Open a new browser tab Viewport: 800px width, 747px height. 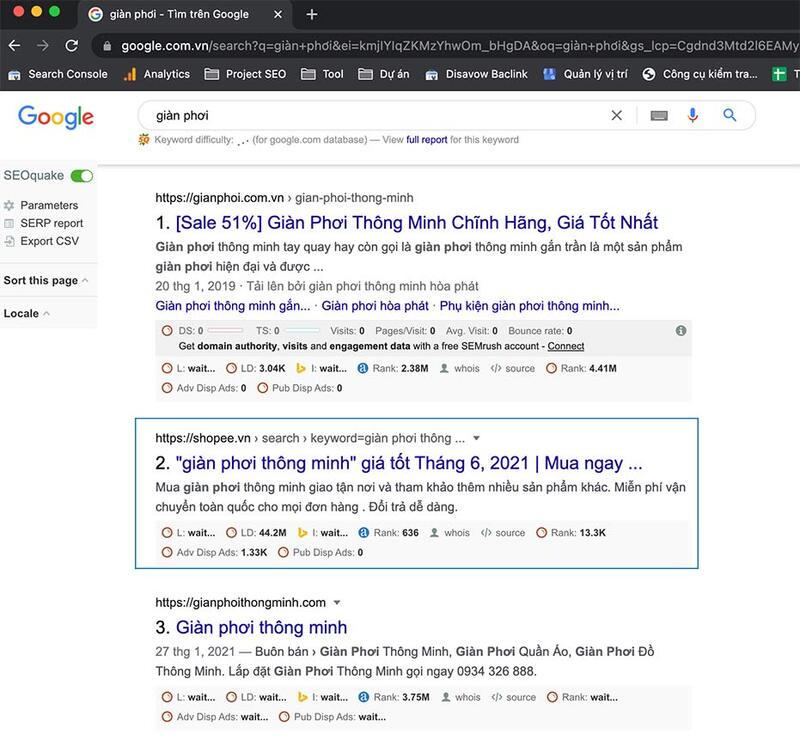point(312,15)
